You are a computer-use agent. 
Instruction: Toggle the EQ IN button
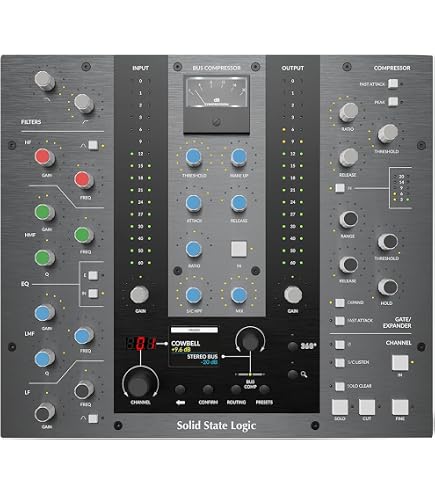[x=93, y=293]
